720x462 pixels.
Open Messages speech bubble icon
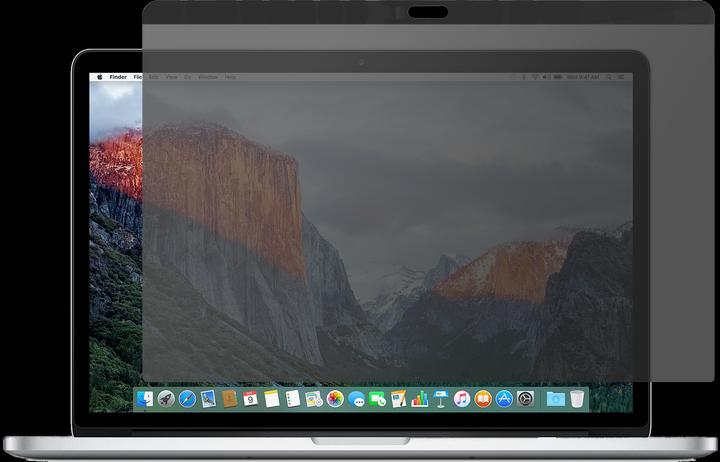[356, 399]
